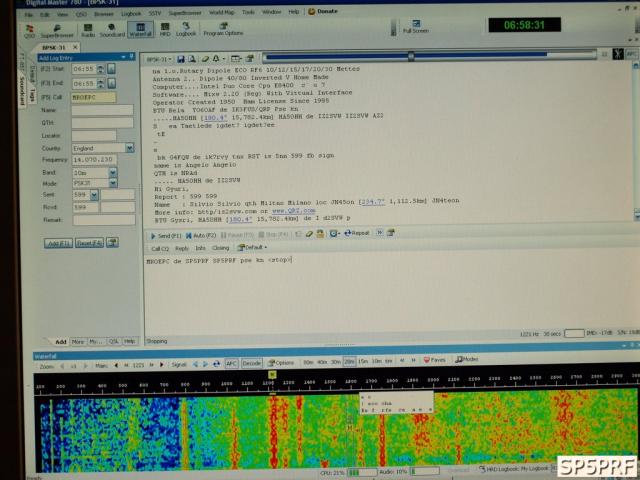Open the BPSK-31 mode dropdown
The height and width of the screenshot is (480, 640).
tap(159, 60)
